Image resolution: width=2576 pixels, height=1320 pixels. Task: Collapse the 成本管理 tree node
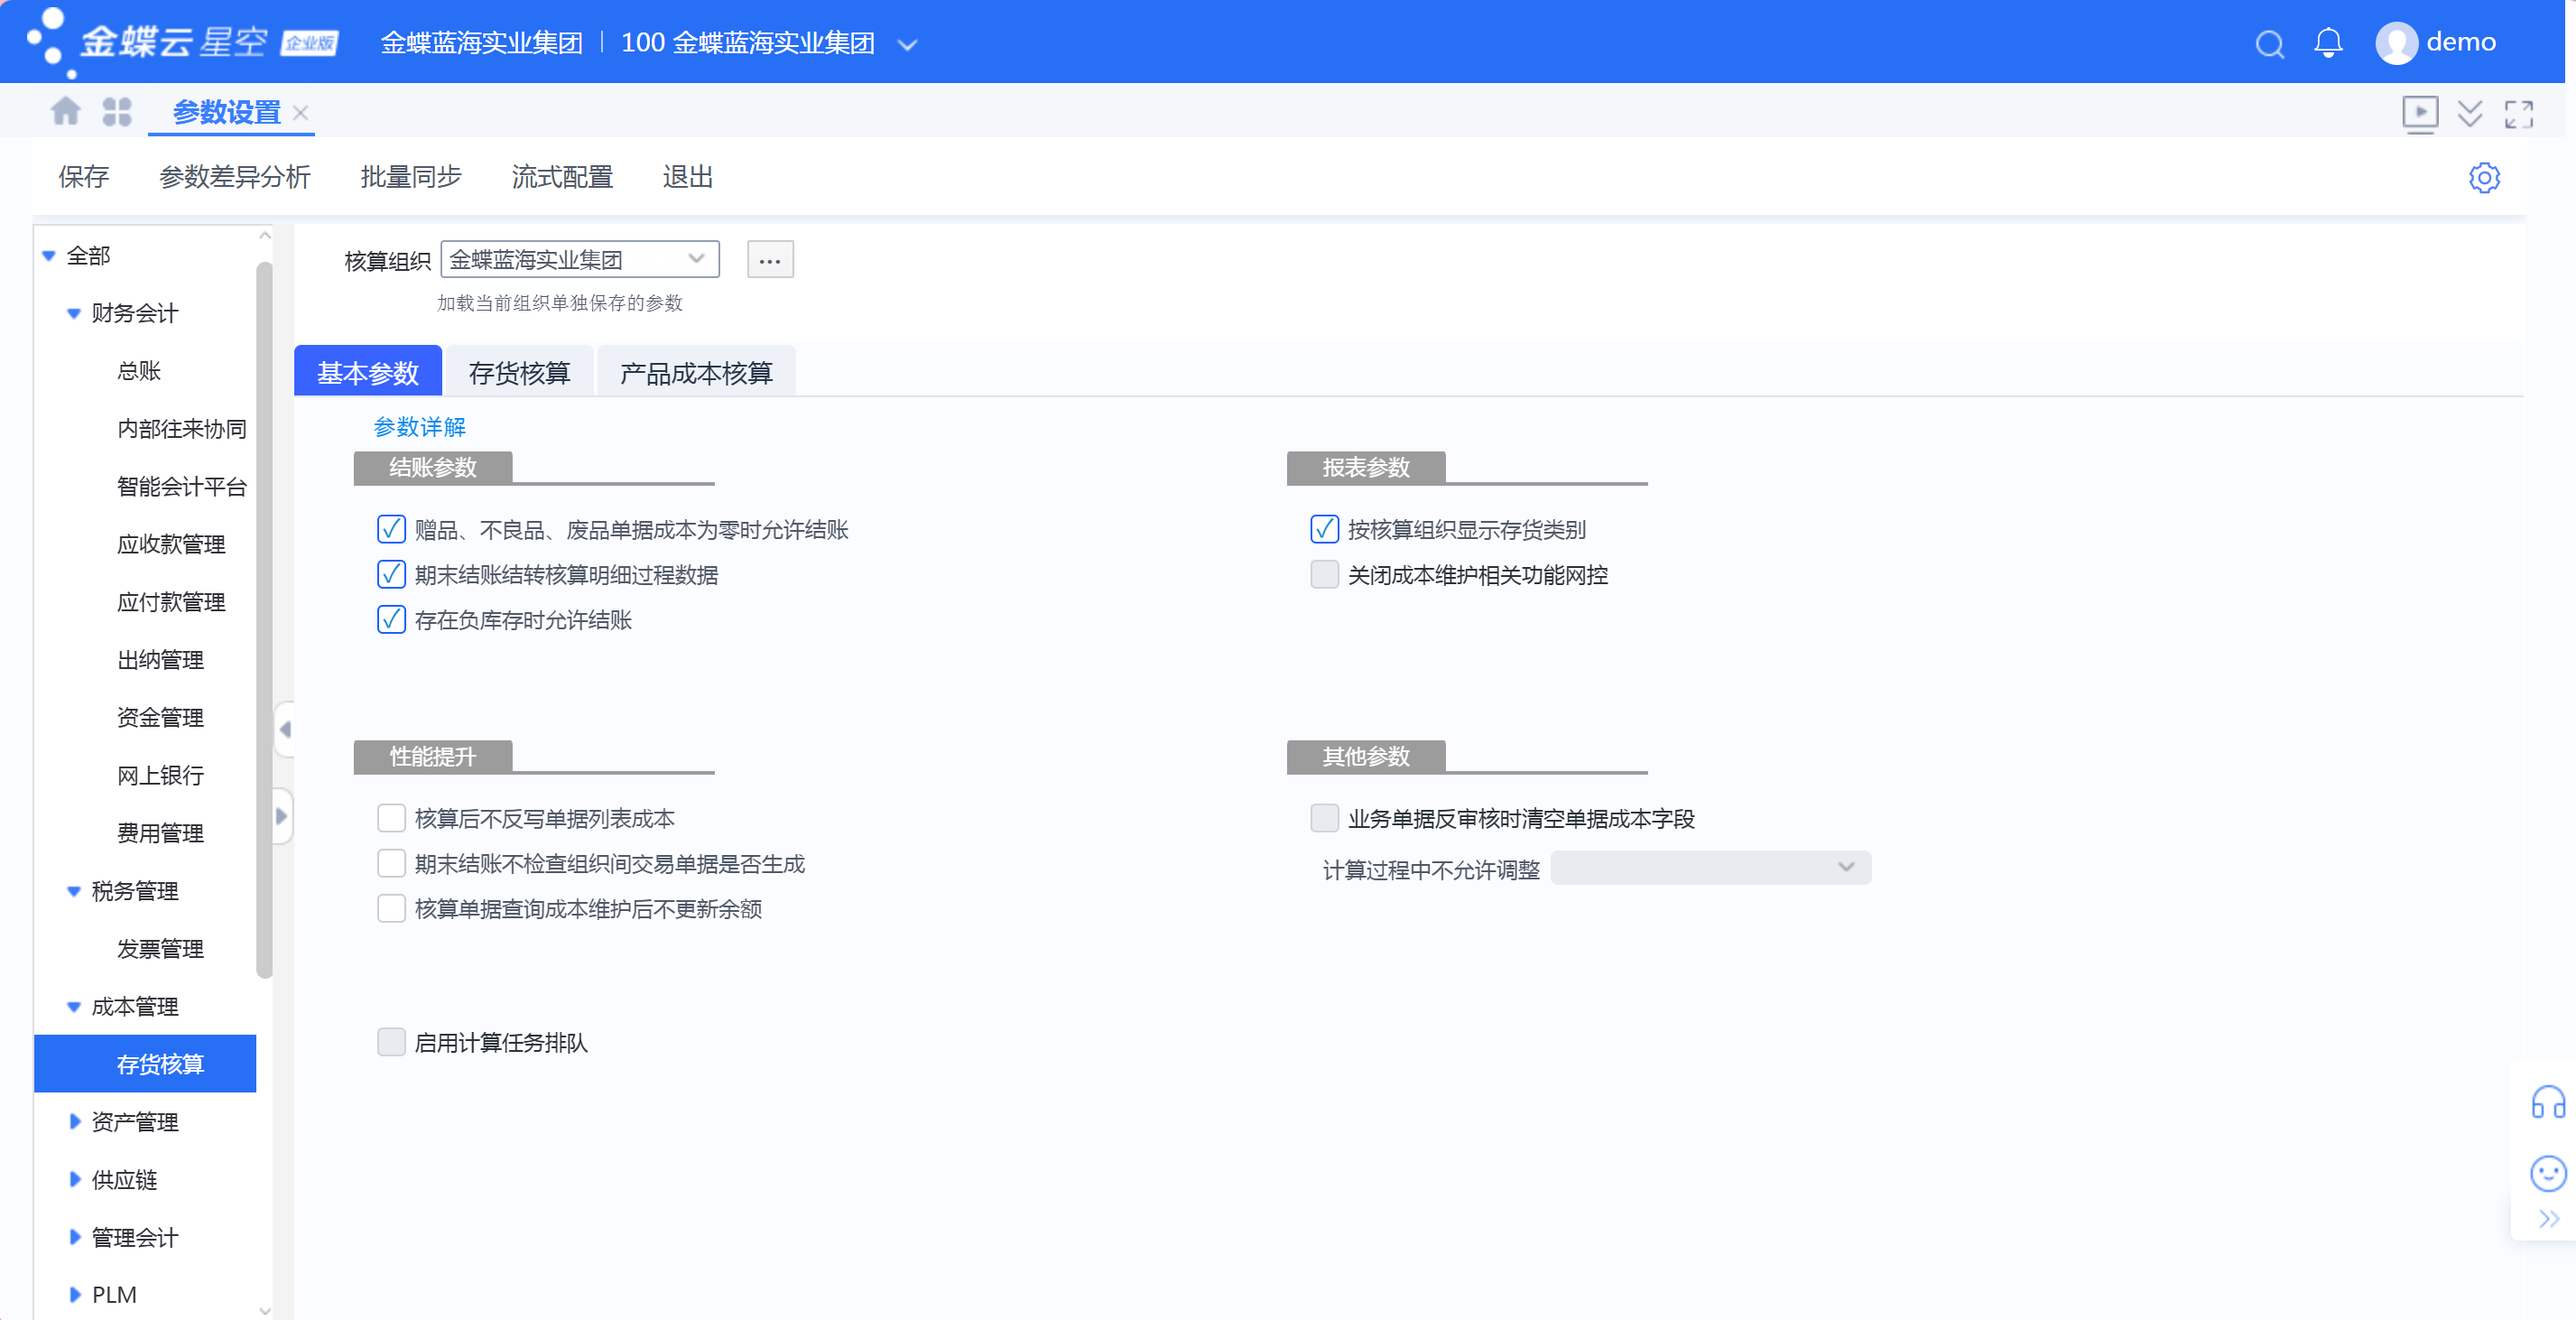tap(73, 1007)
